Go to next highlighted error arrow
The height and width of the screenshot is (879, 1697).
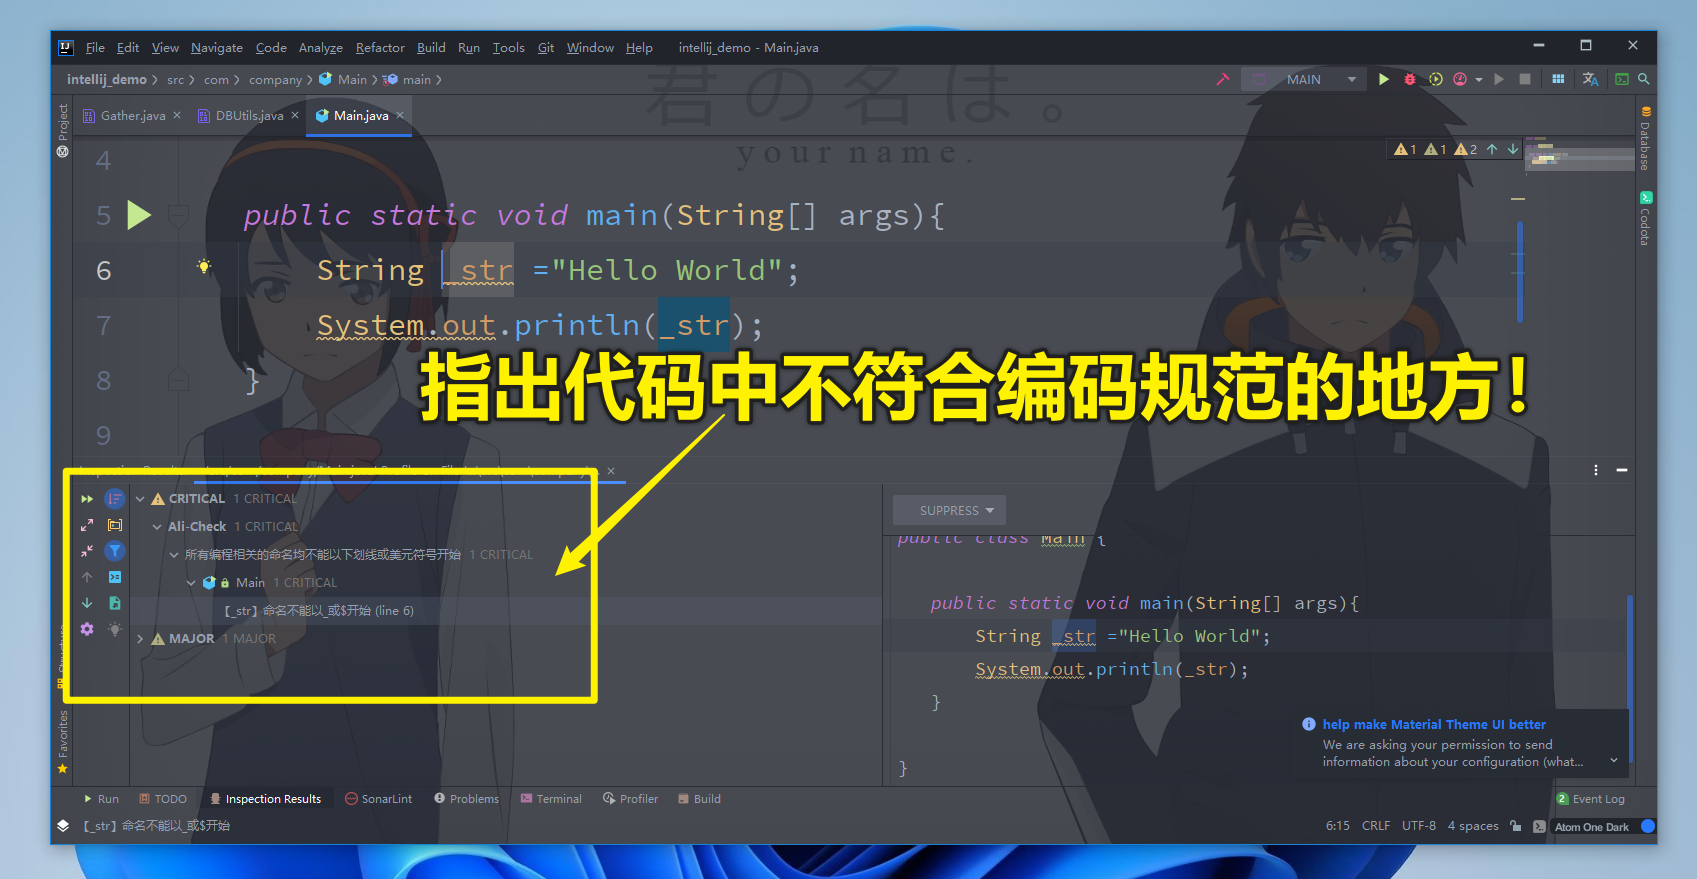coord(1513,149)
